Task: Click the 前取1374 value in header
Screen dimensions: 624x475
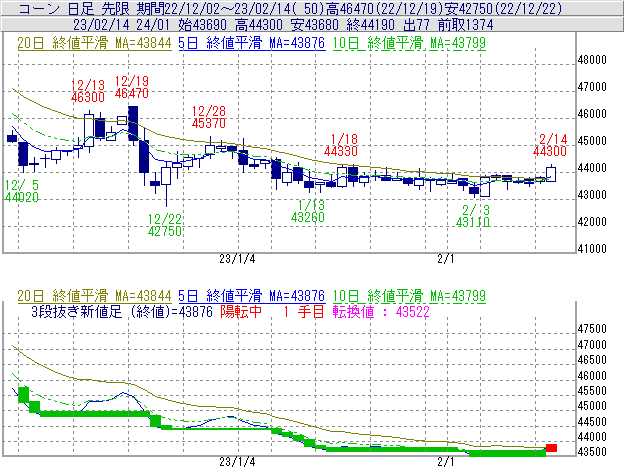Action: pos(466,25)
